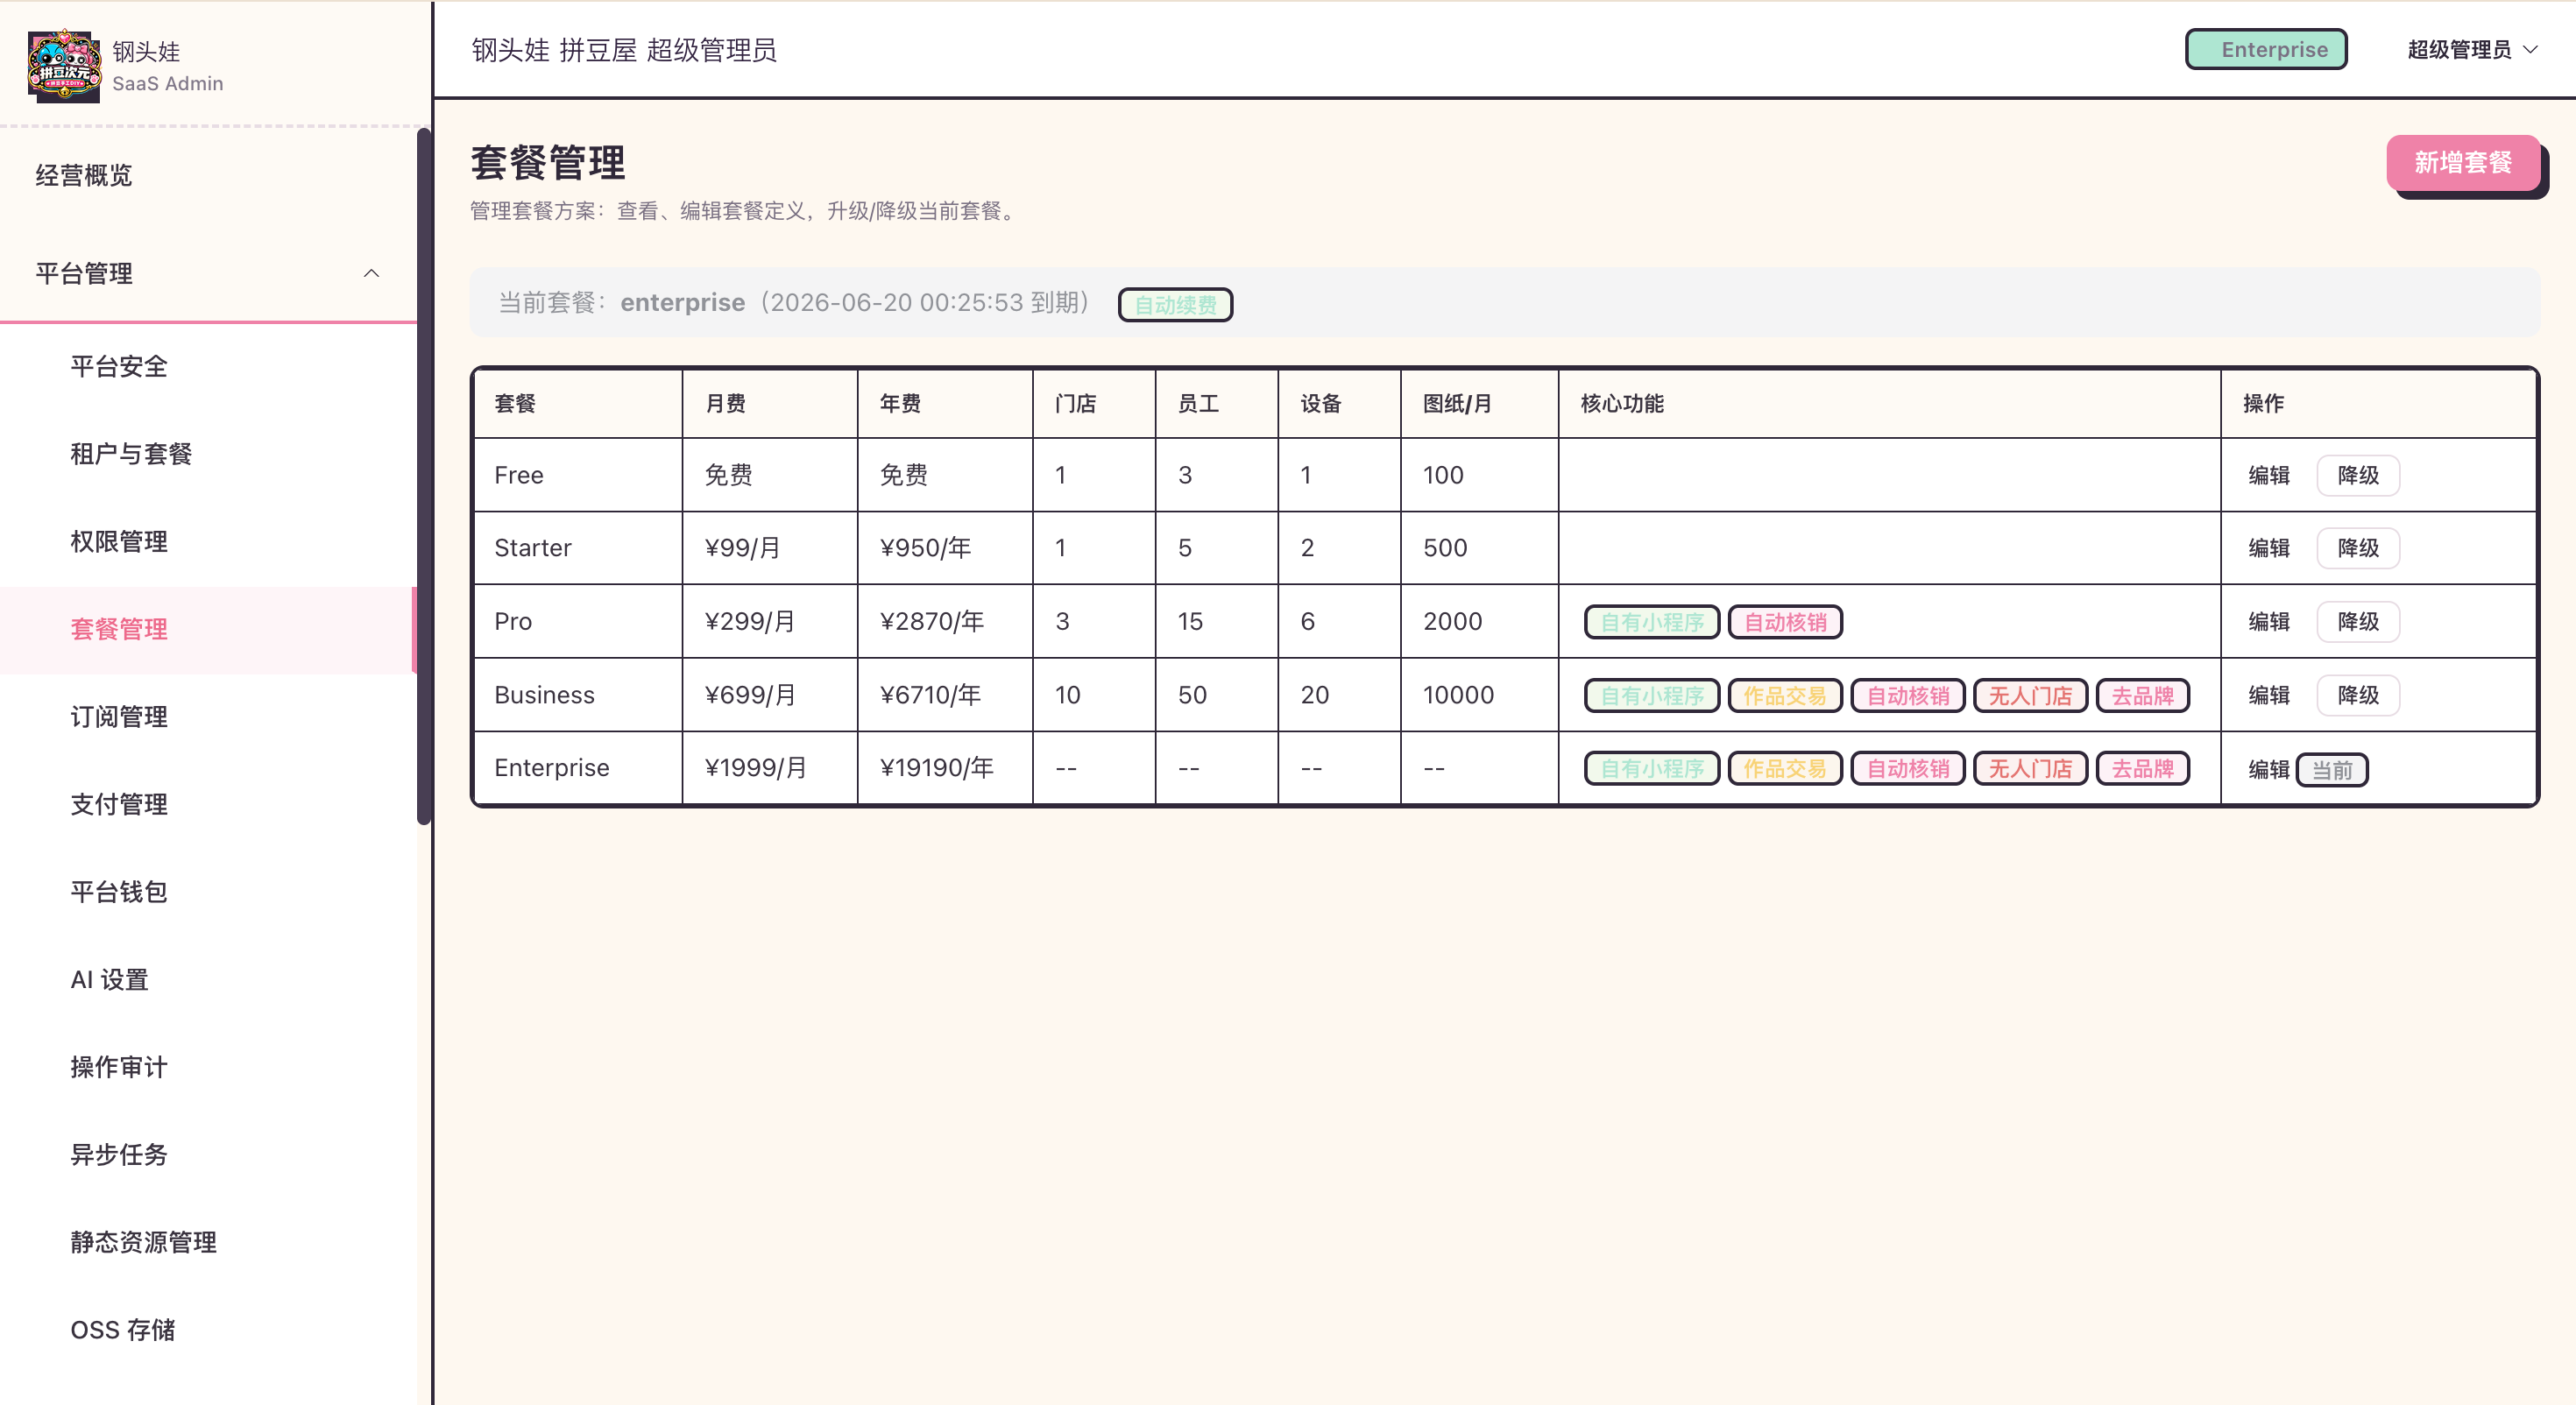This screenshot has width=2576, height=1405.
Task: Click 自动核销 tag in Pro row
Action: click(1785, 622)
